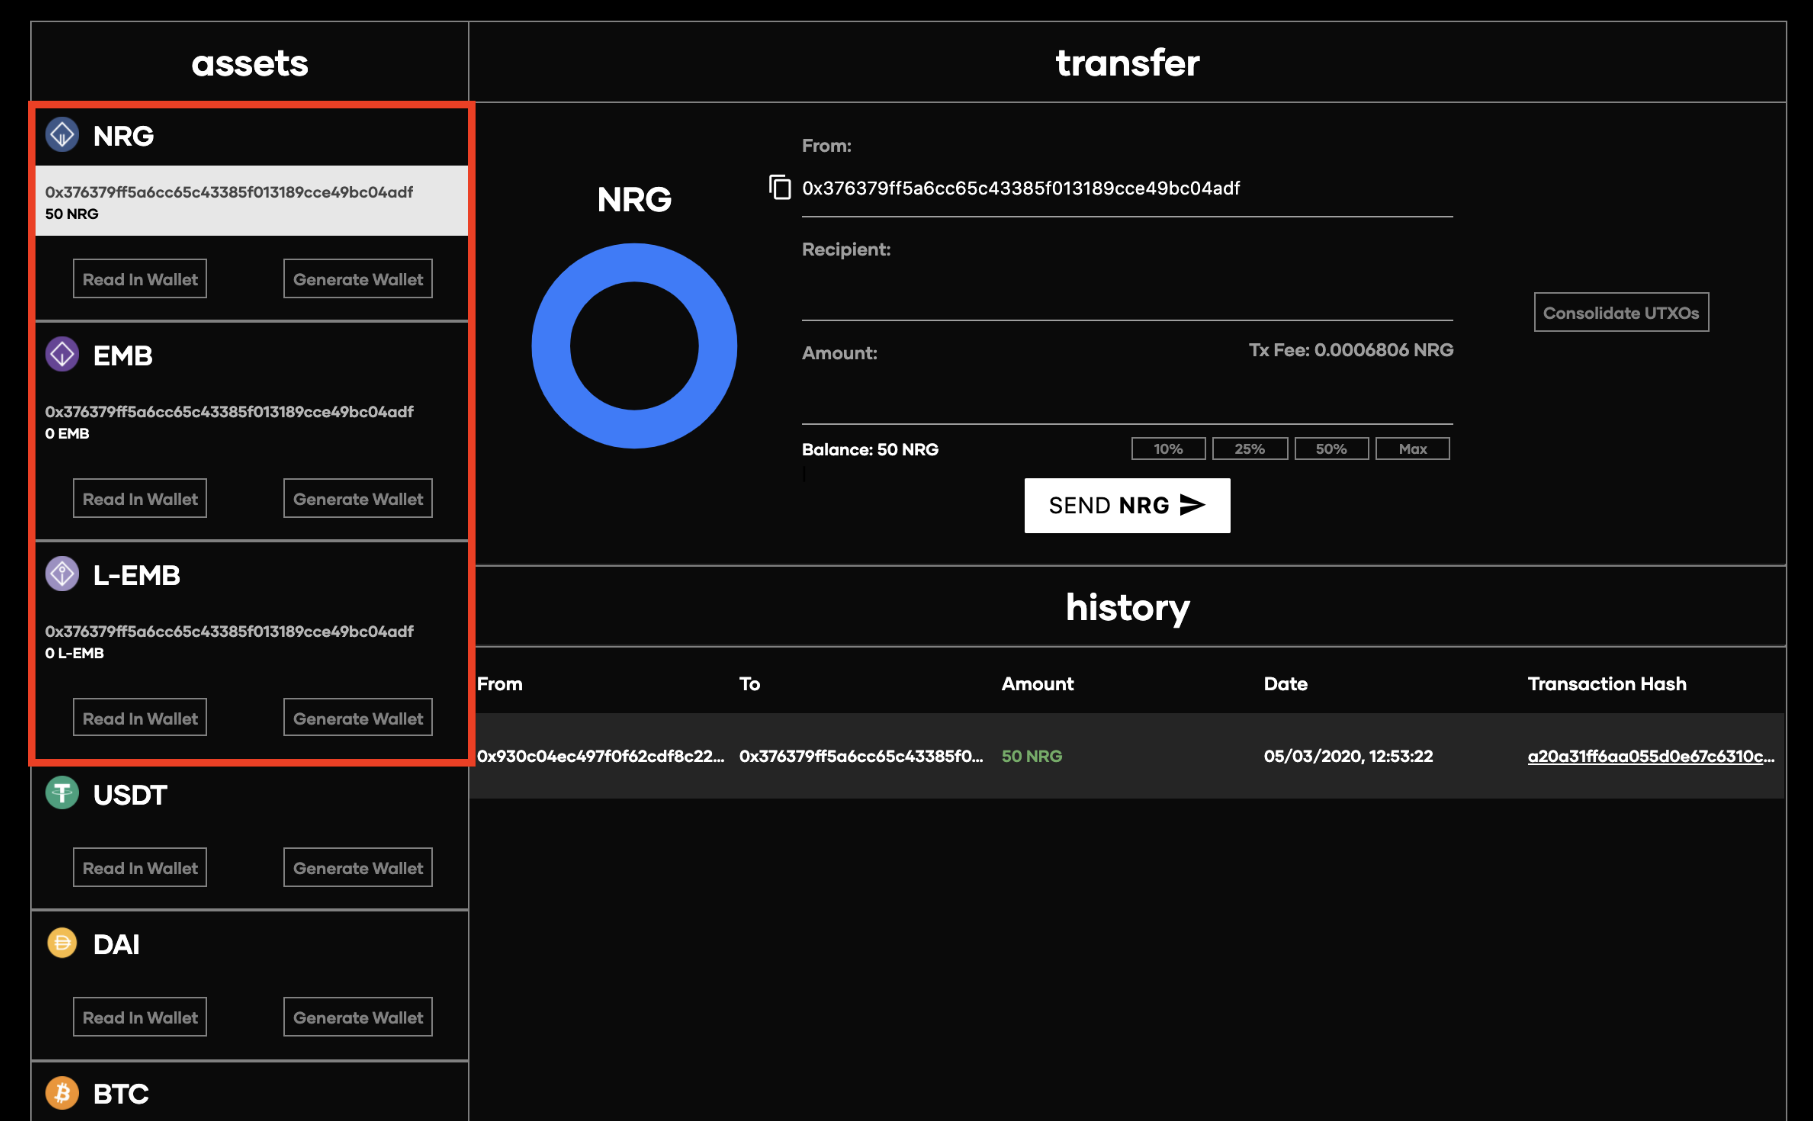Select the EMB asset heading
The height and width of the screenshot is (1121, 1813).
123,356
